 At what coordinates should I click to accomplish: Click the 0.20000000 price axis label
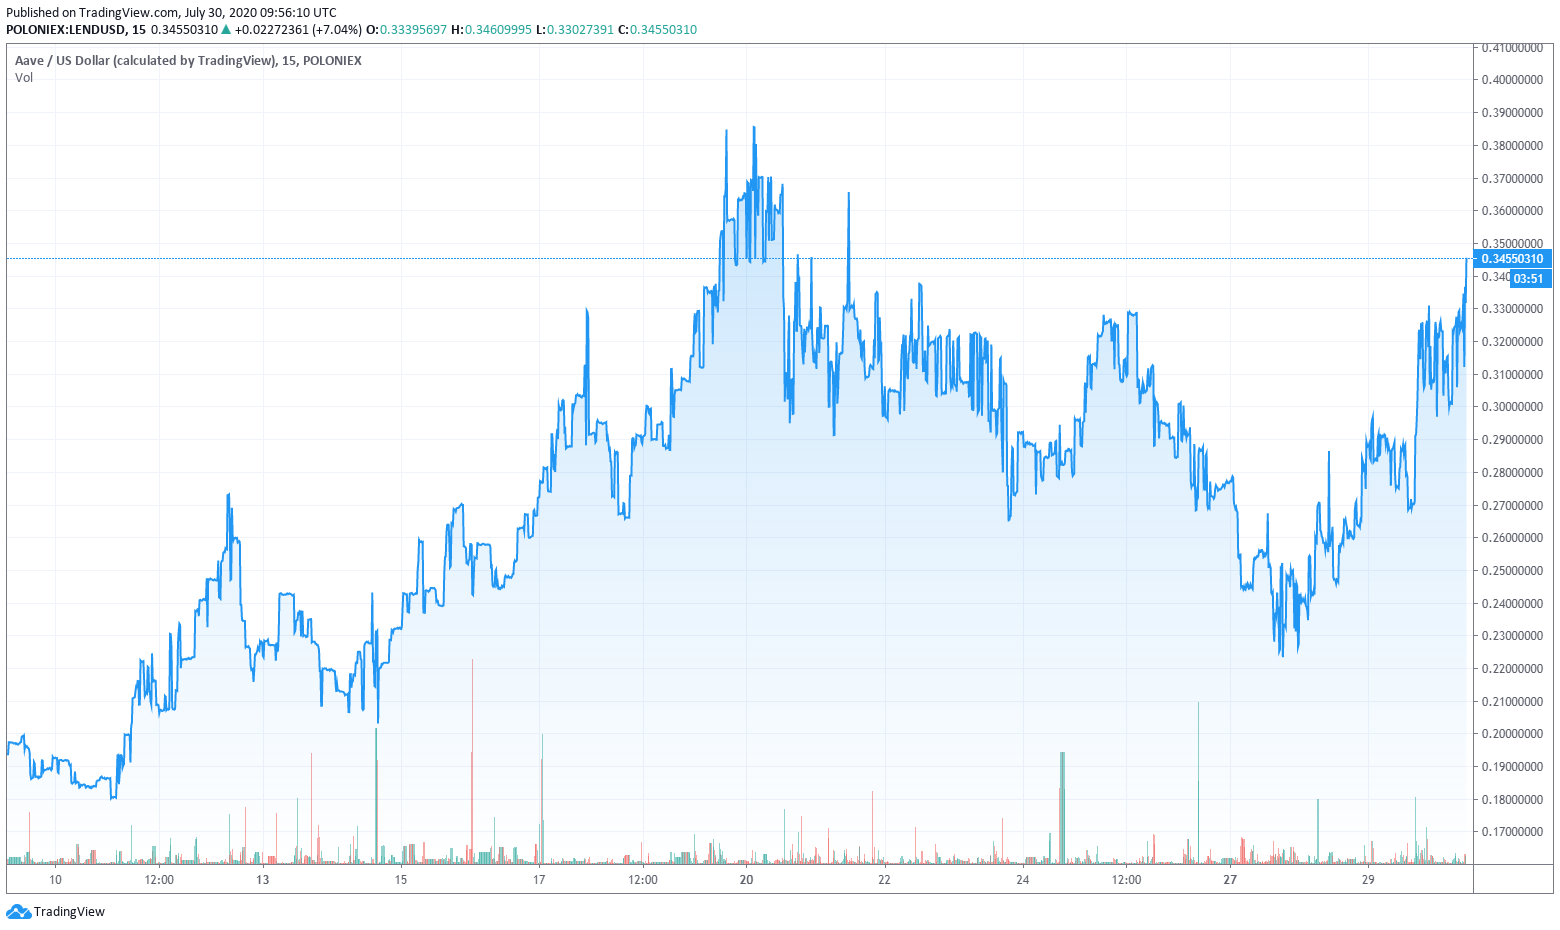[1512, 734]
